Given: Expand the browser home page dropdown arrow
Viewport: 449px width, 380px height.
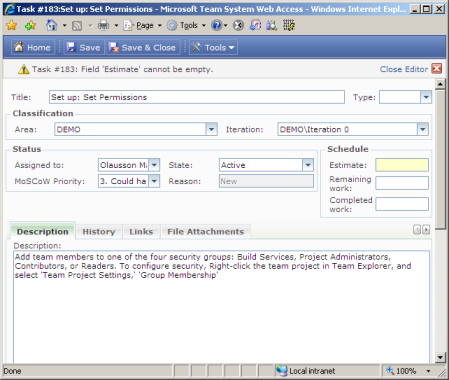Looking at the screenshot, I should (x=65, y=25).
